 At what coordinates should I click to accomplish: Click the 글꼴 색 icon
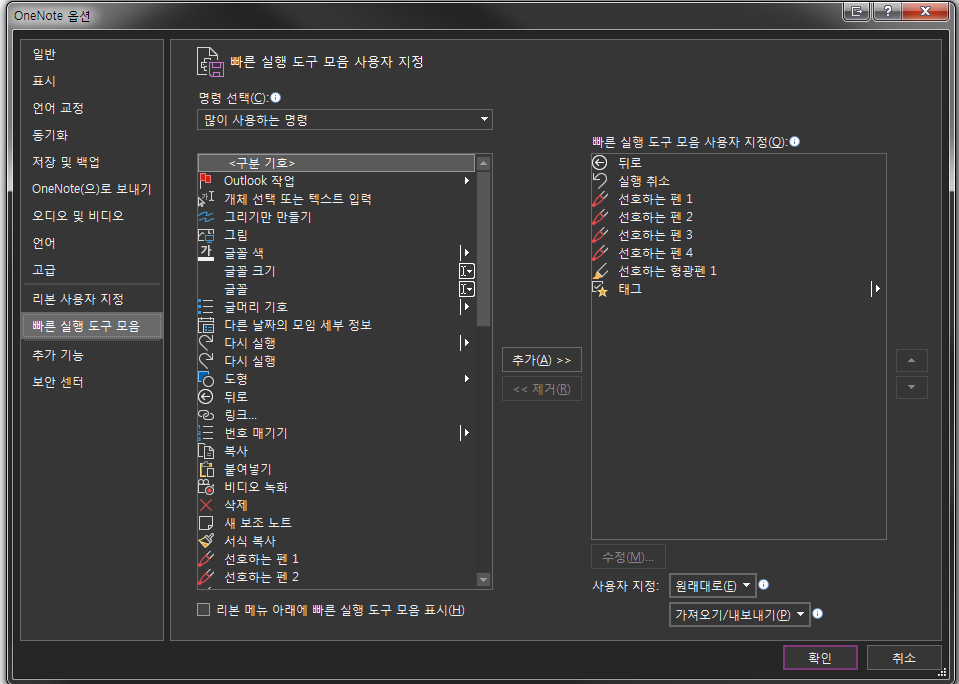[x=206, y=253]
